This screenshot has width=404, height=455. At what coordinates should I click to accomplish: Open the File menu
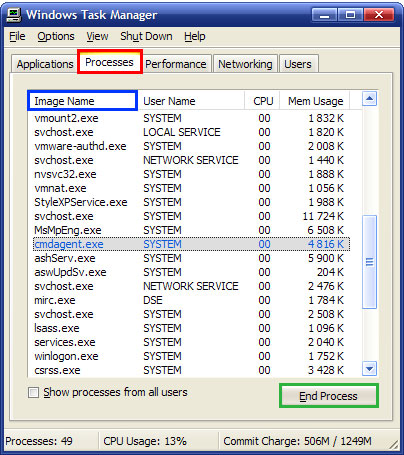17,36
